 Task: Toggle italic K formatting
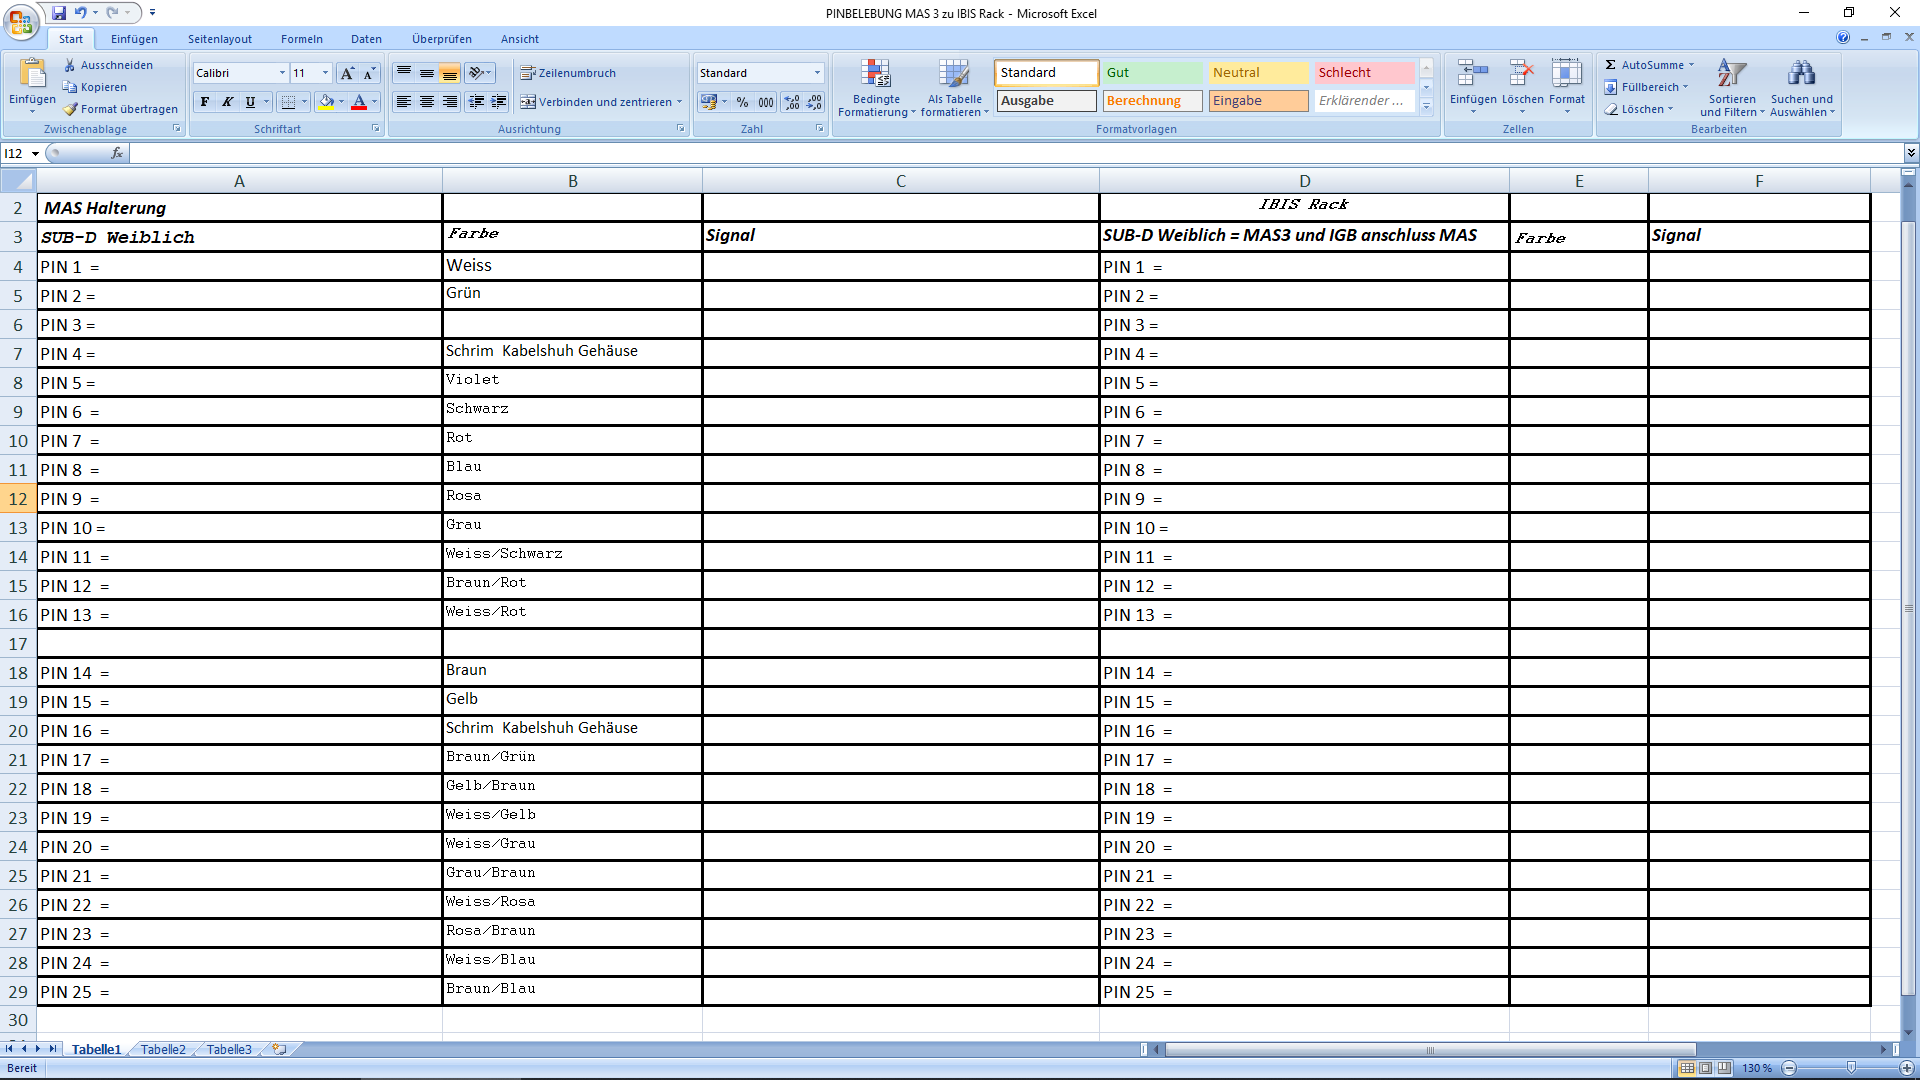(x=227, y=102)
